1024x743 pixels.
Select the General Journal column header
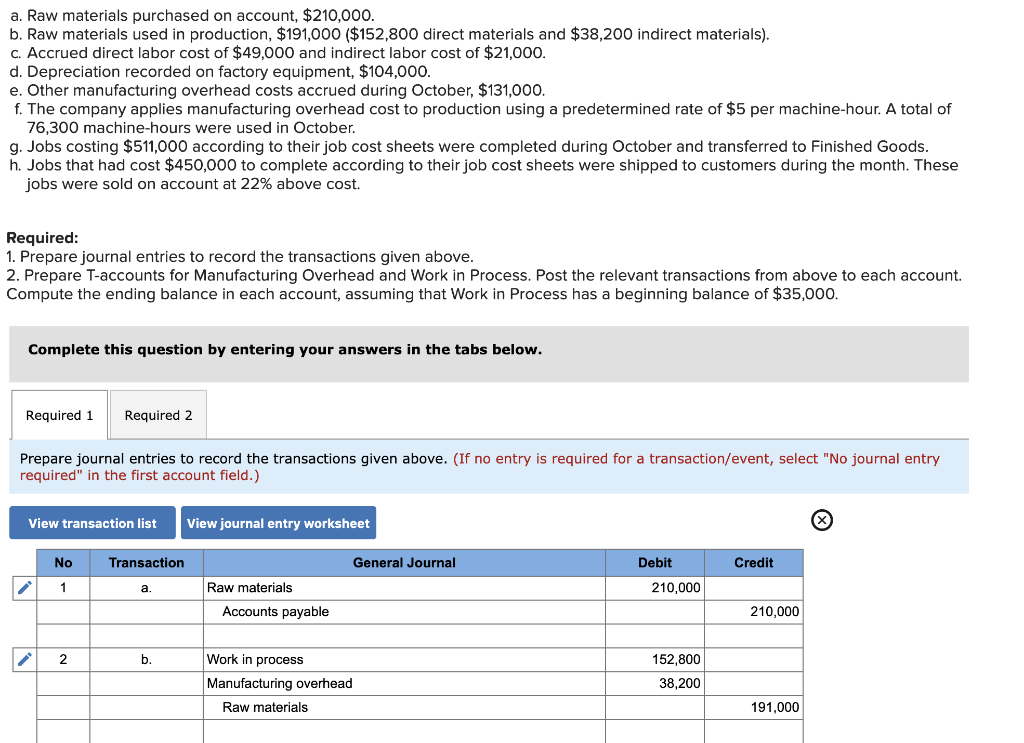[x=404, y=563]
